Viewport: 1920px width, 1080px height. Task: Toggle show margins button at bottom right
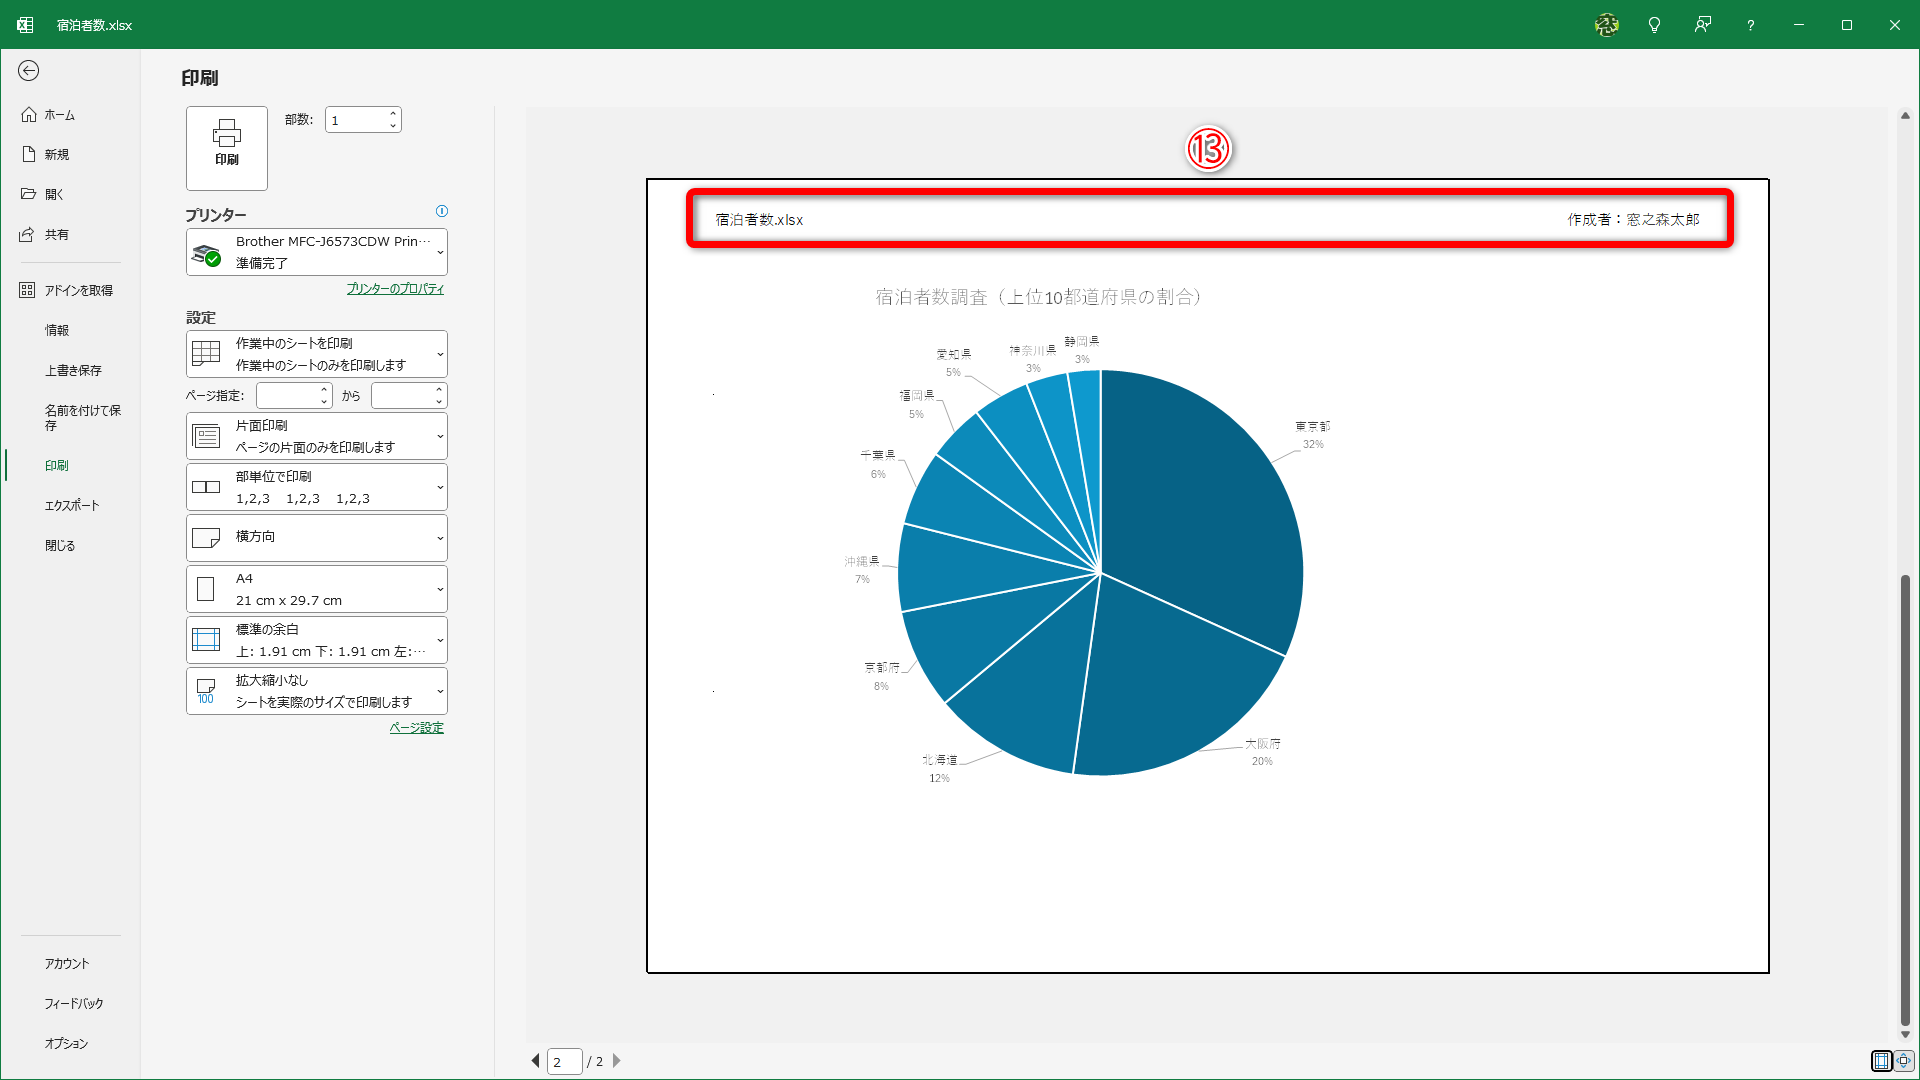pos(1881,1061)
